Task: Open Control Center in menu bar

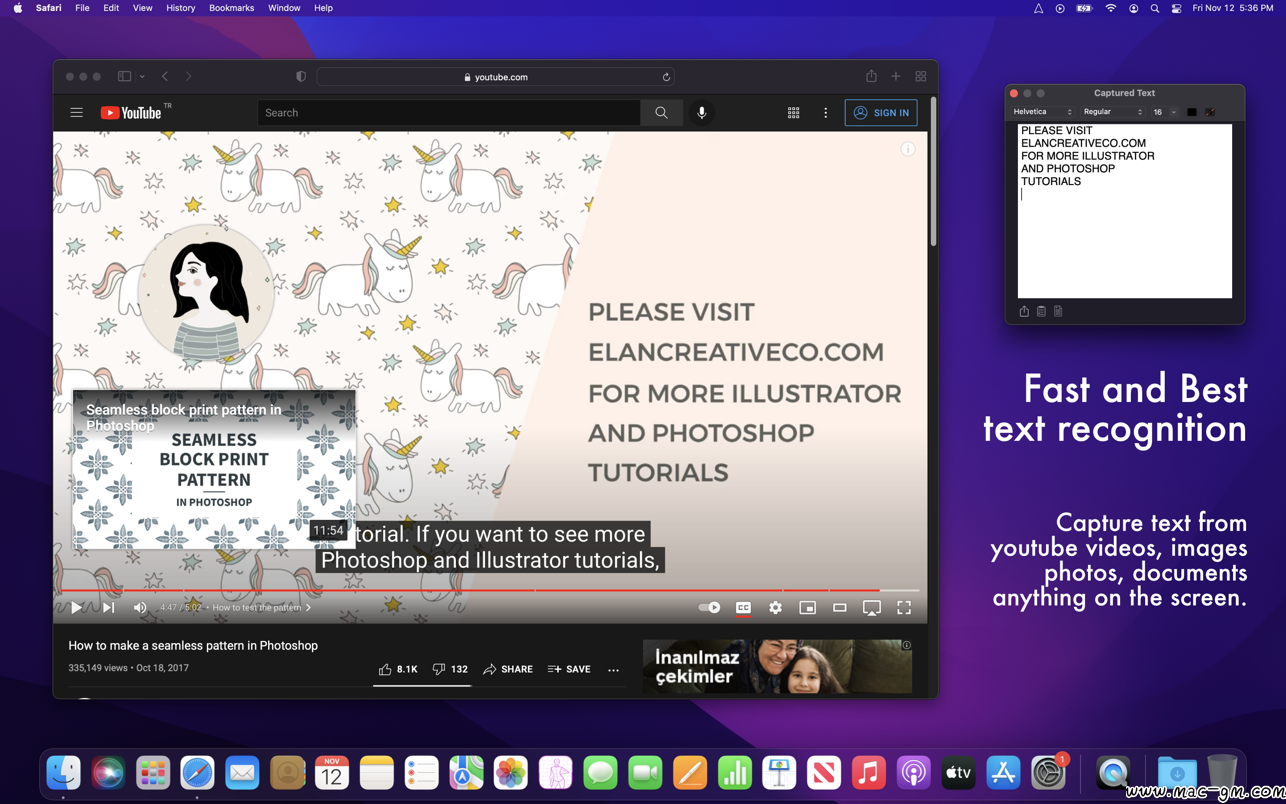Action: point(1176,8)
